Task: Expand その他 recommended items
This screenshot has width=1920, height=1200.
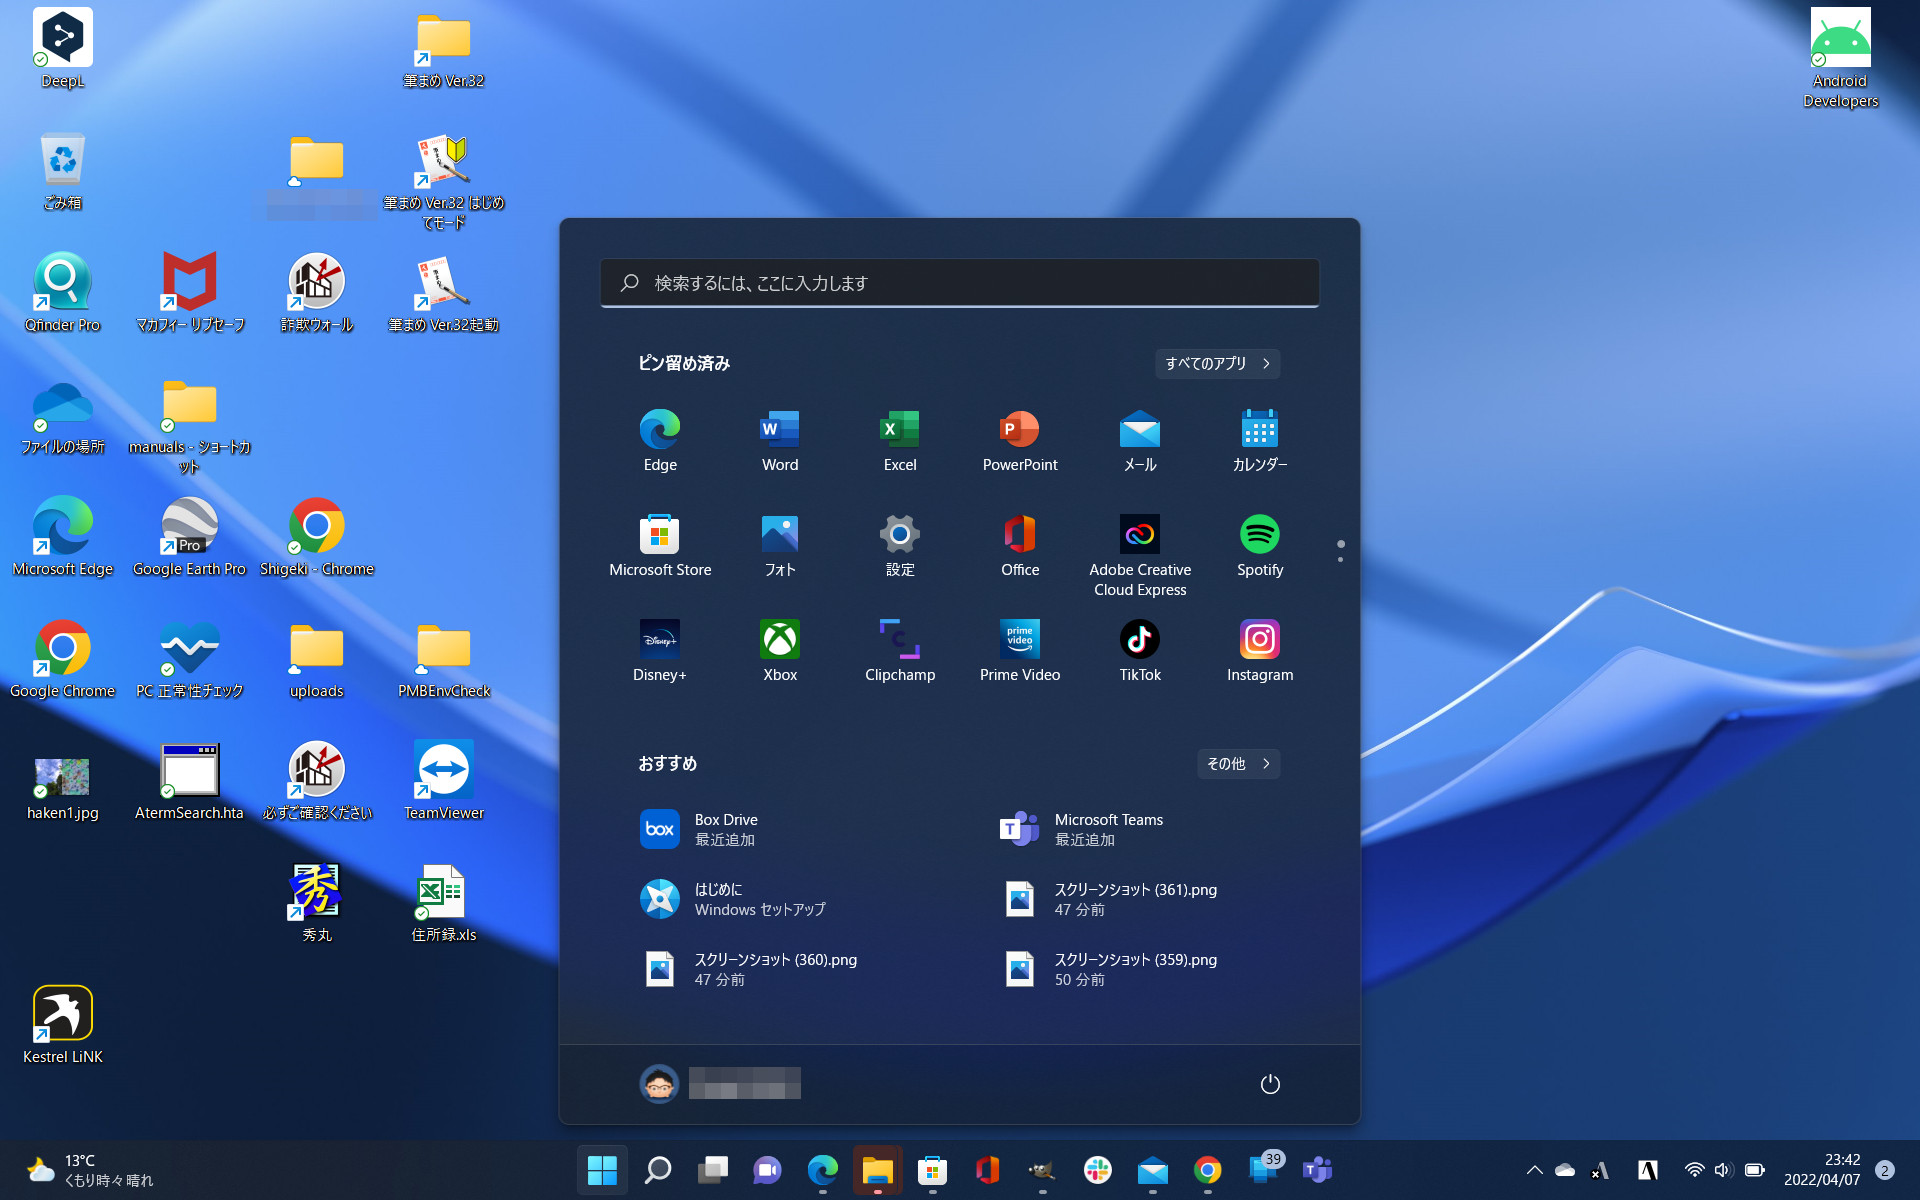Action: pyautogui.click(x=1238, y=763)
